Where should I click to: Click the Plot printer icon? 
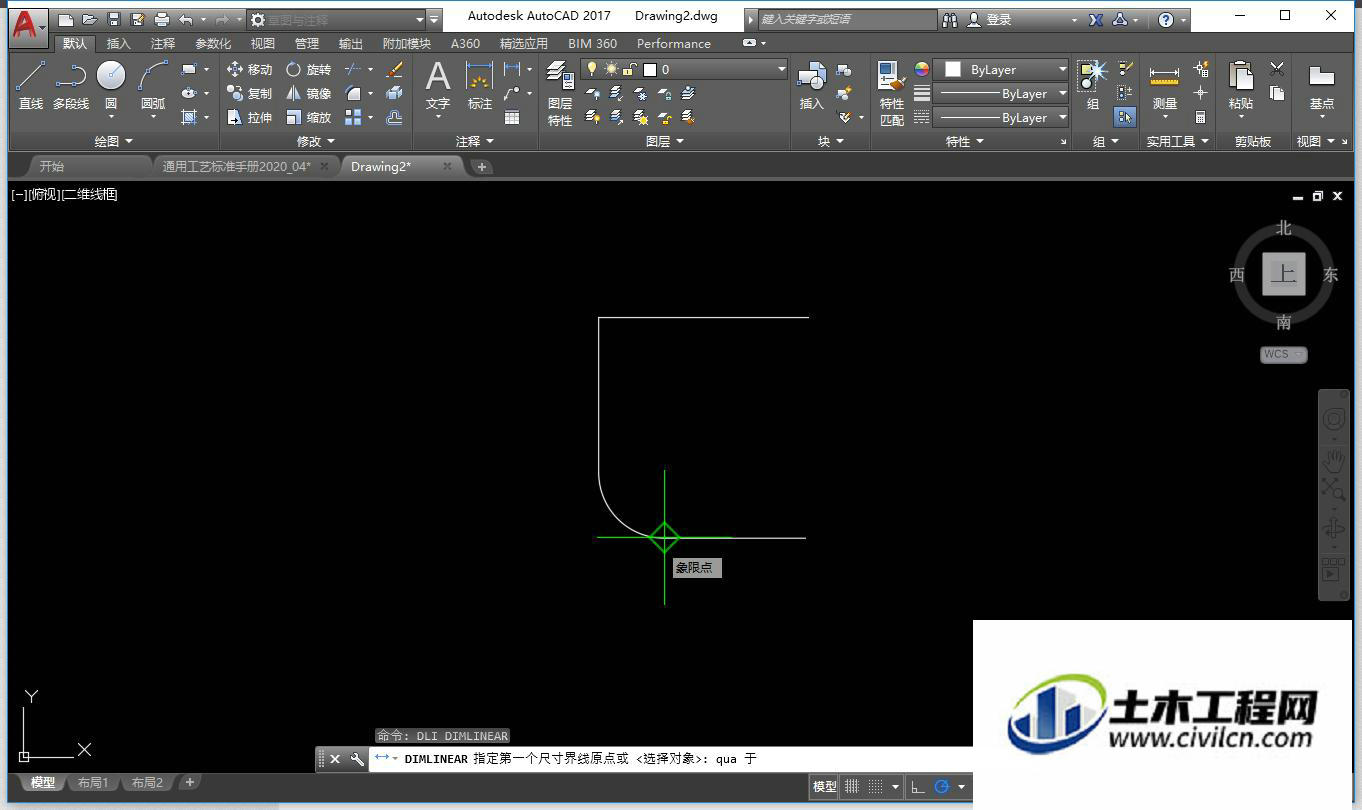pos(161,19)
